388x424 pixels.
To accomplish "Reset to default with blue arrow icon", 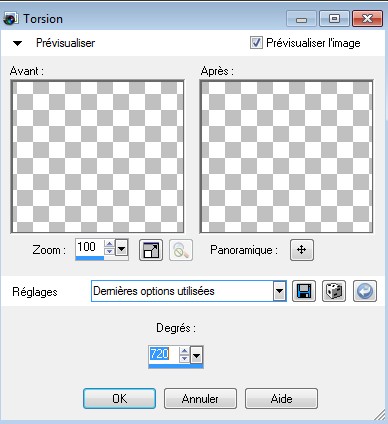I will click(365, 291).
